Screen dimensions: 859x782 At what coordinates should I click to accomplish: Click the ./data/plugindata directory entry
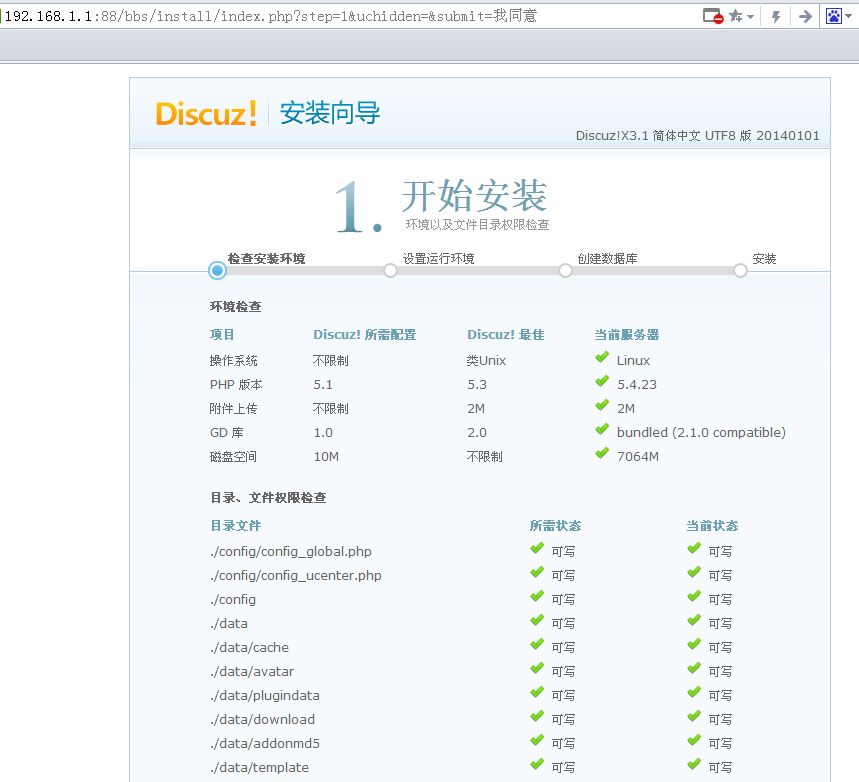click(265, 695)
